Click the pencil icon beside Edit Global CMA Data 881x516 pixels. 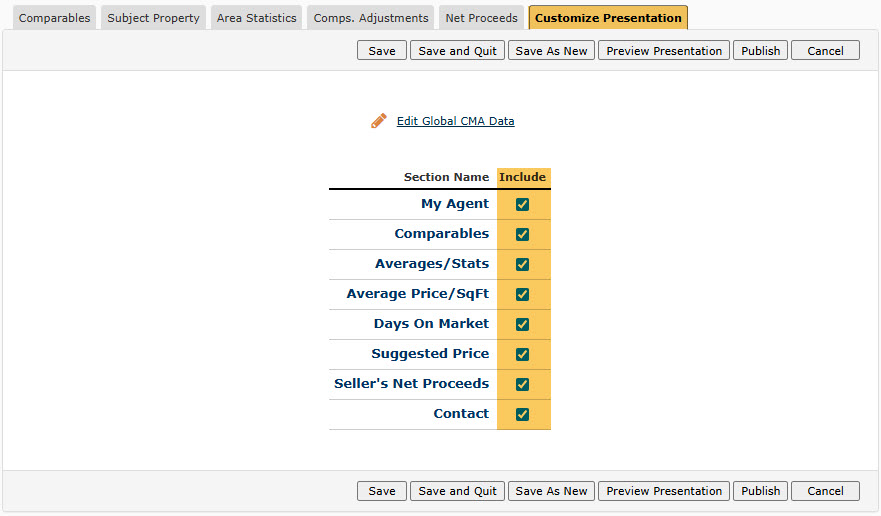pyautogui.click(x=379, y=121)
